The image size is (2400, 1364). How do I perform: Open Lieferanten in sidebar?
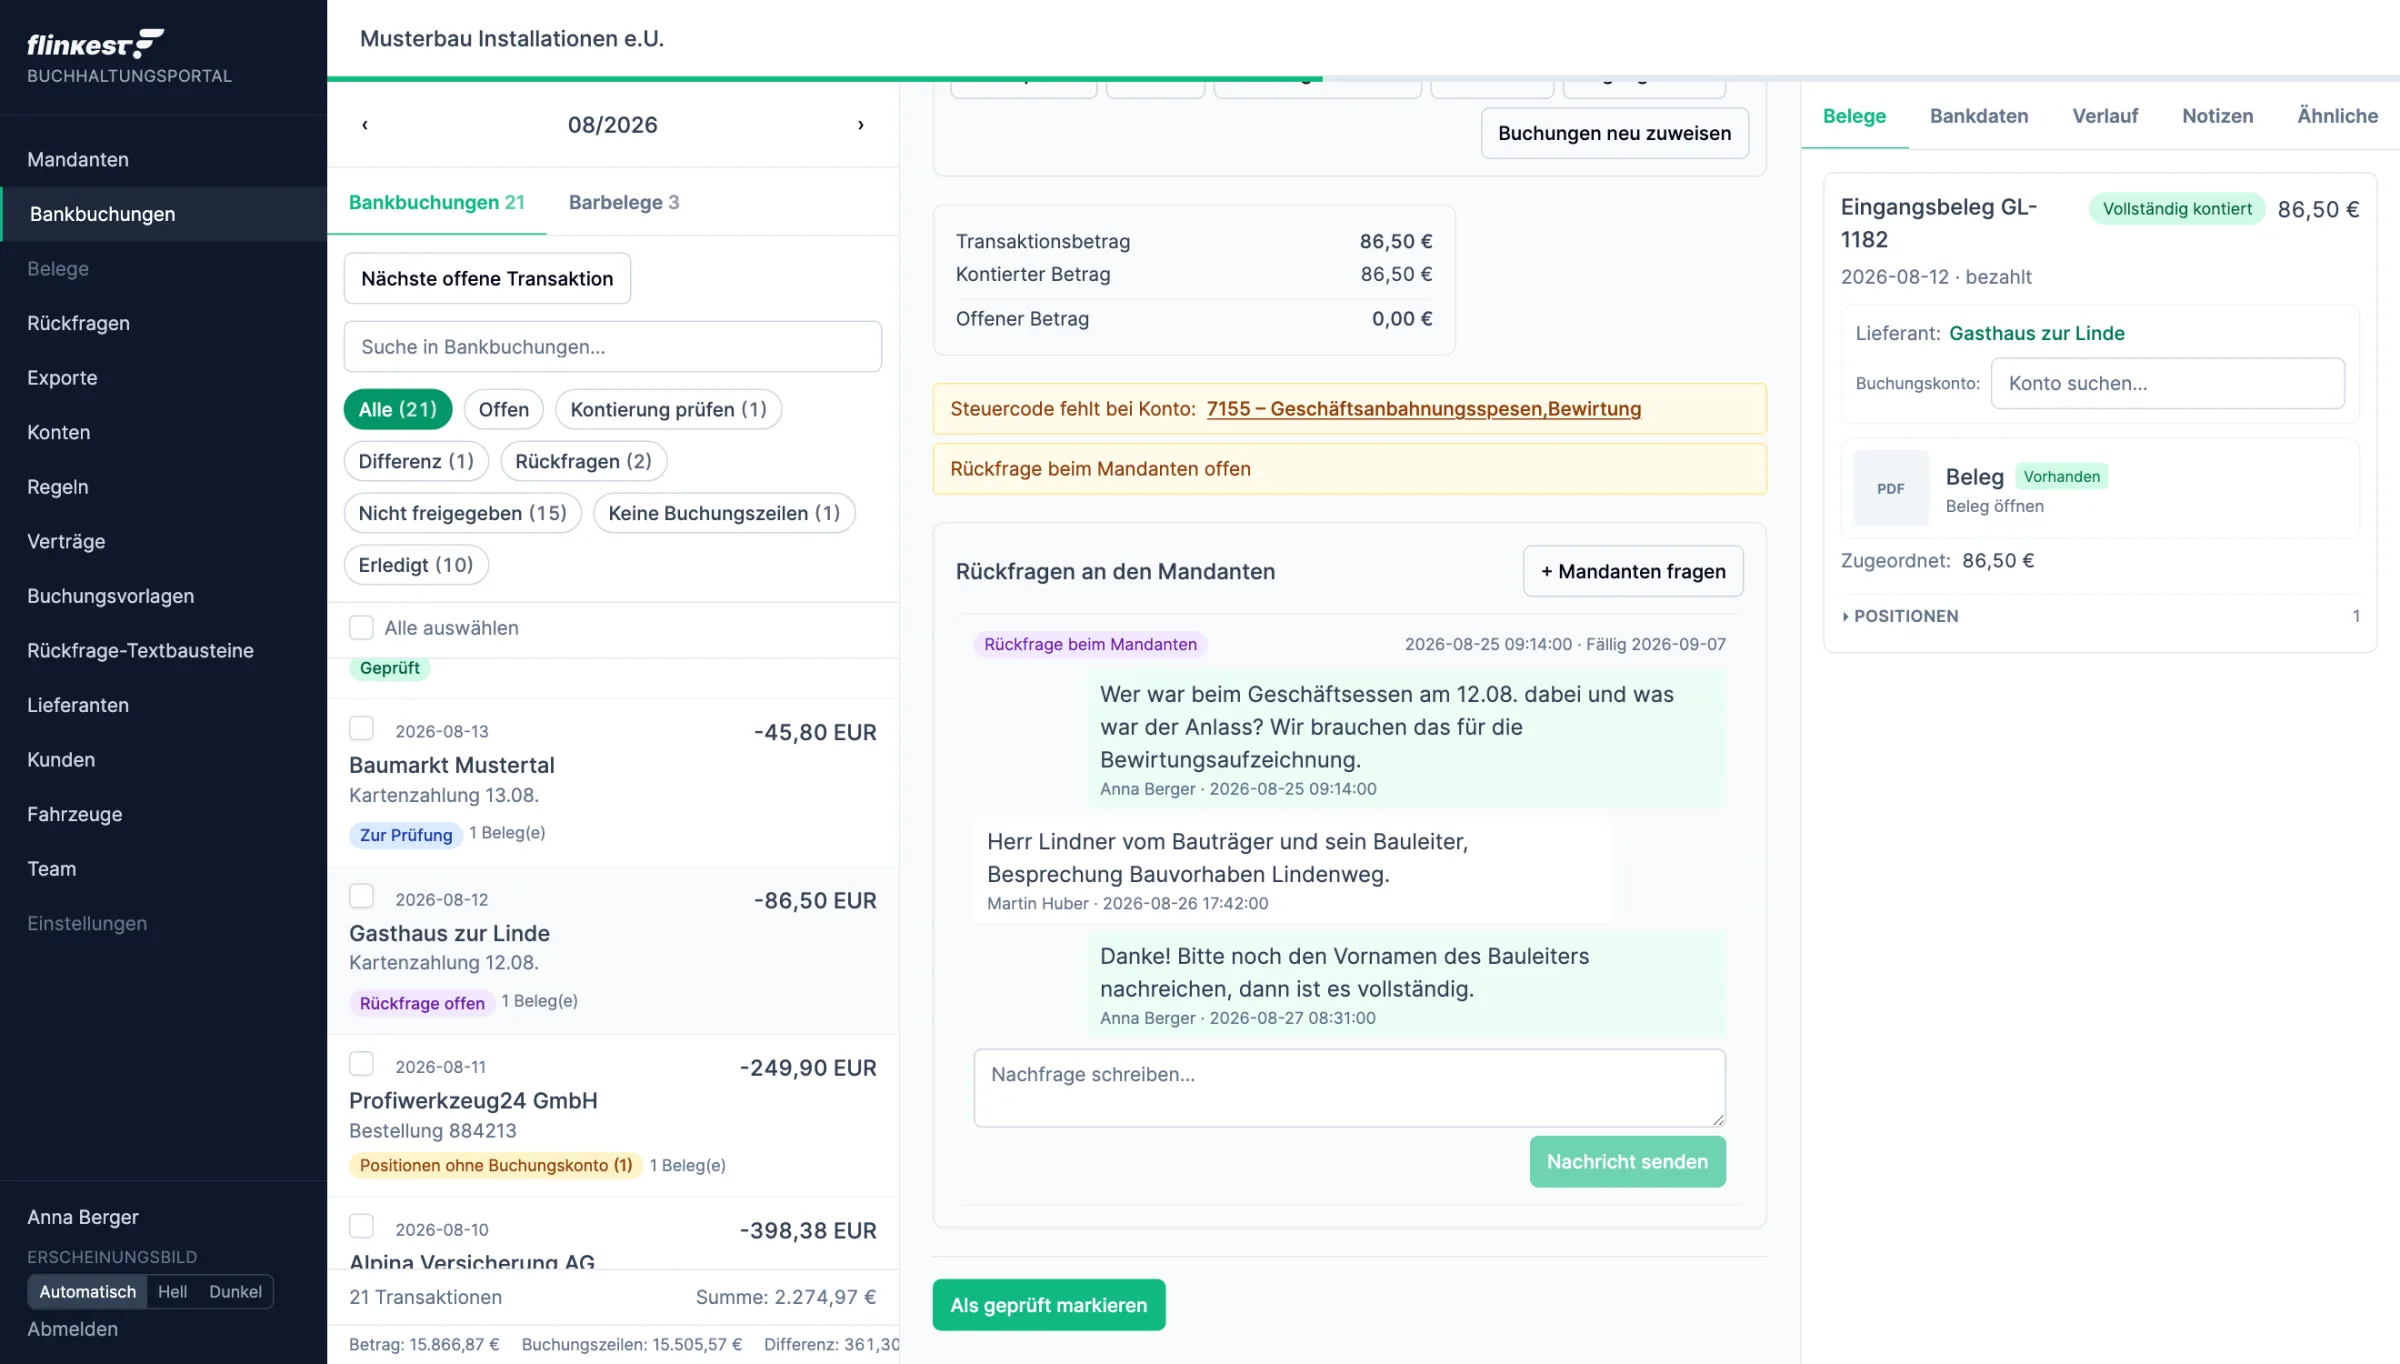pyautogui.click(x=164, y=705)
